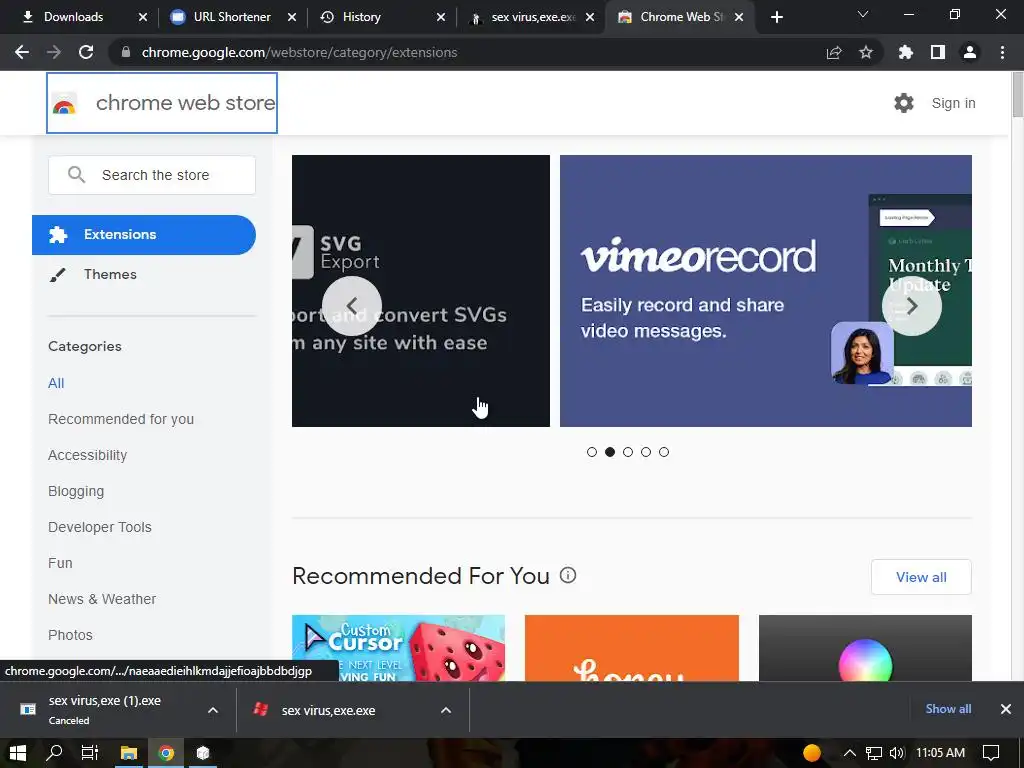Open the white box app in taskbar
This screenshot has height=768, width=1024.
click(203, 753)
